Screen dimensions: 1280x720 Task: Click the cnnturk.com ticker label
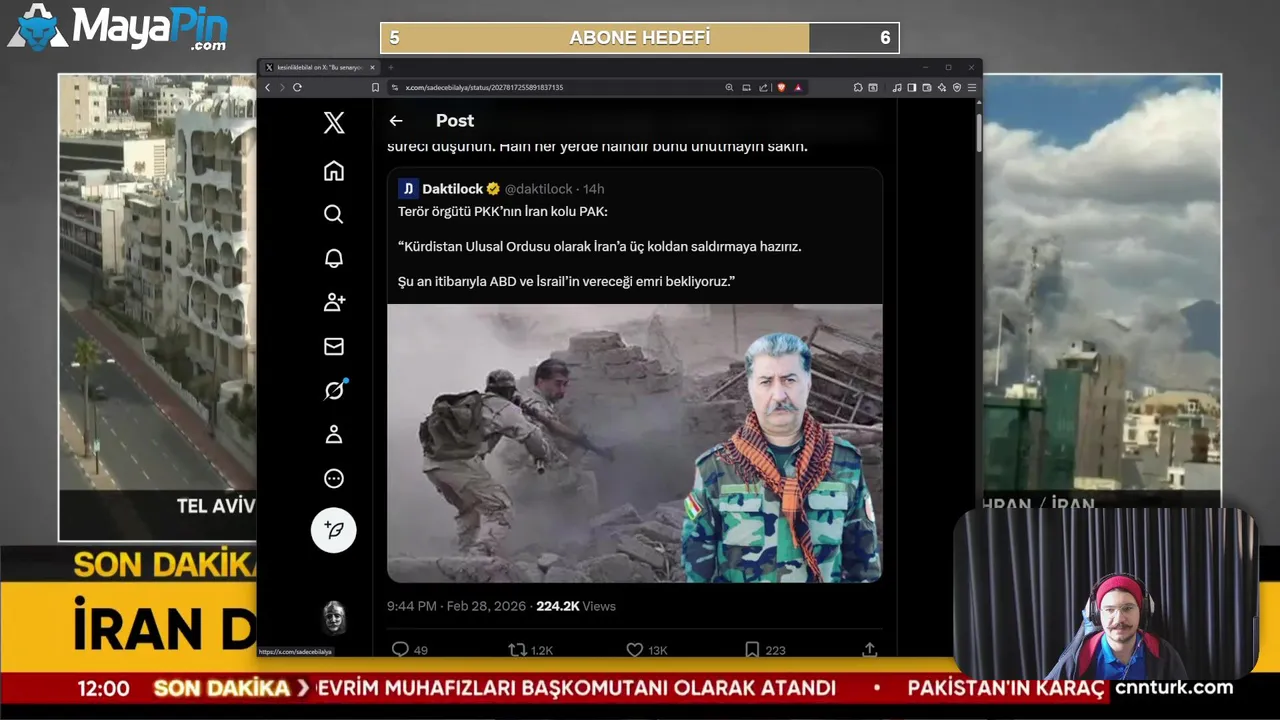[1174, 688]
